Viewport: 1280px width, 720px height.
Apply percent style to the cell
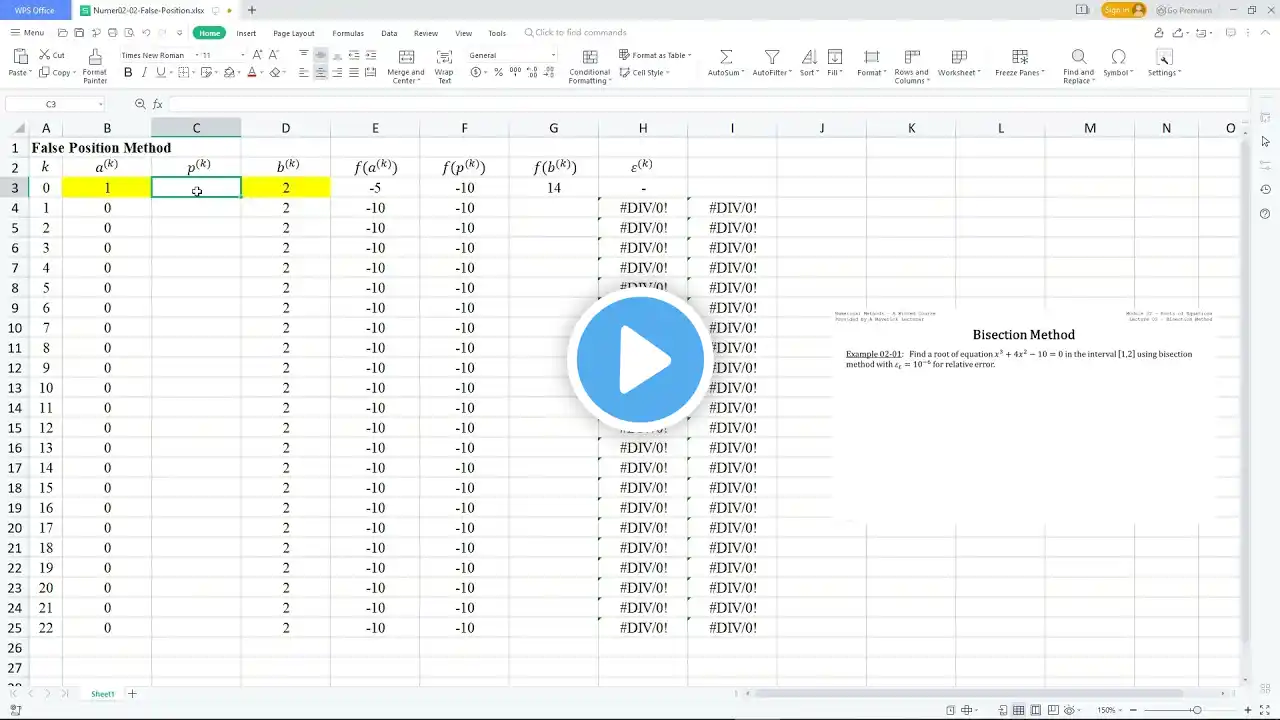click(x=498, y=72)
